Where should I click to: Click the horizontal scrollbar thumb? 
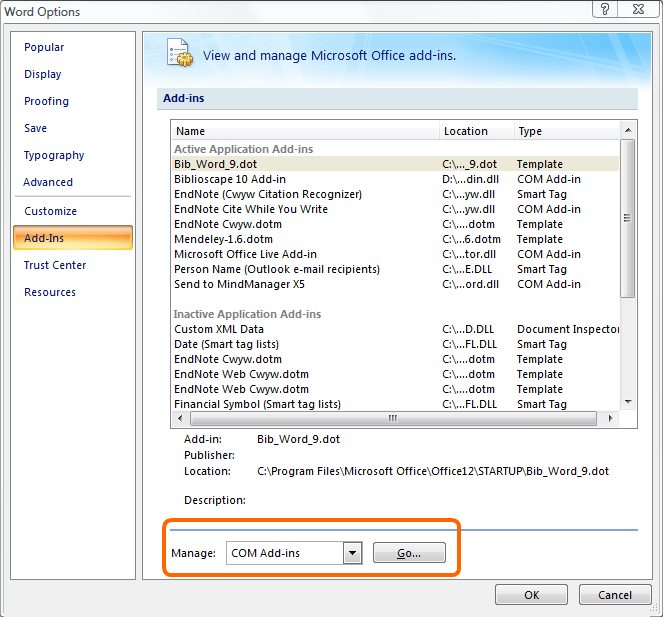pyautogui.click(x=393, y=419)
